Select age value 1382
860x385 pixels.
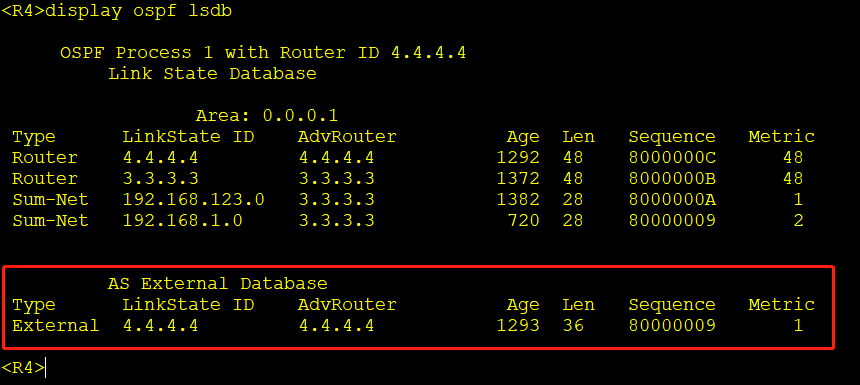tap(518, 200)
